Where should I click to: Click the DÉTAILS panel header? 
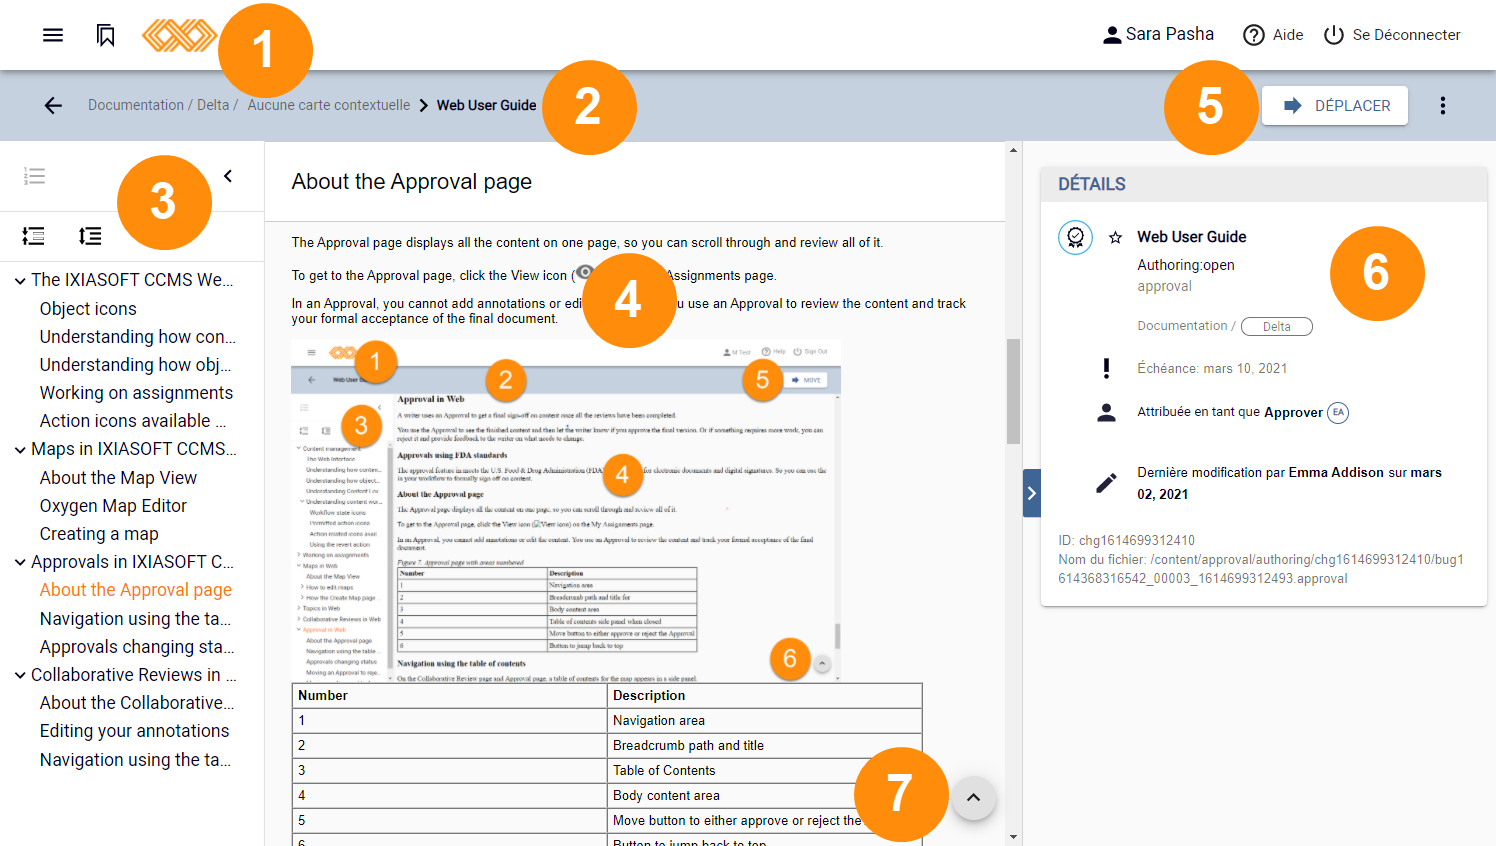pos(1264,184)
